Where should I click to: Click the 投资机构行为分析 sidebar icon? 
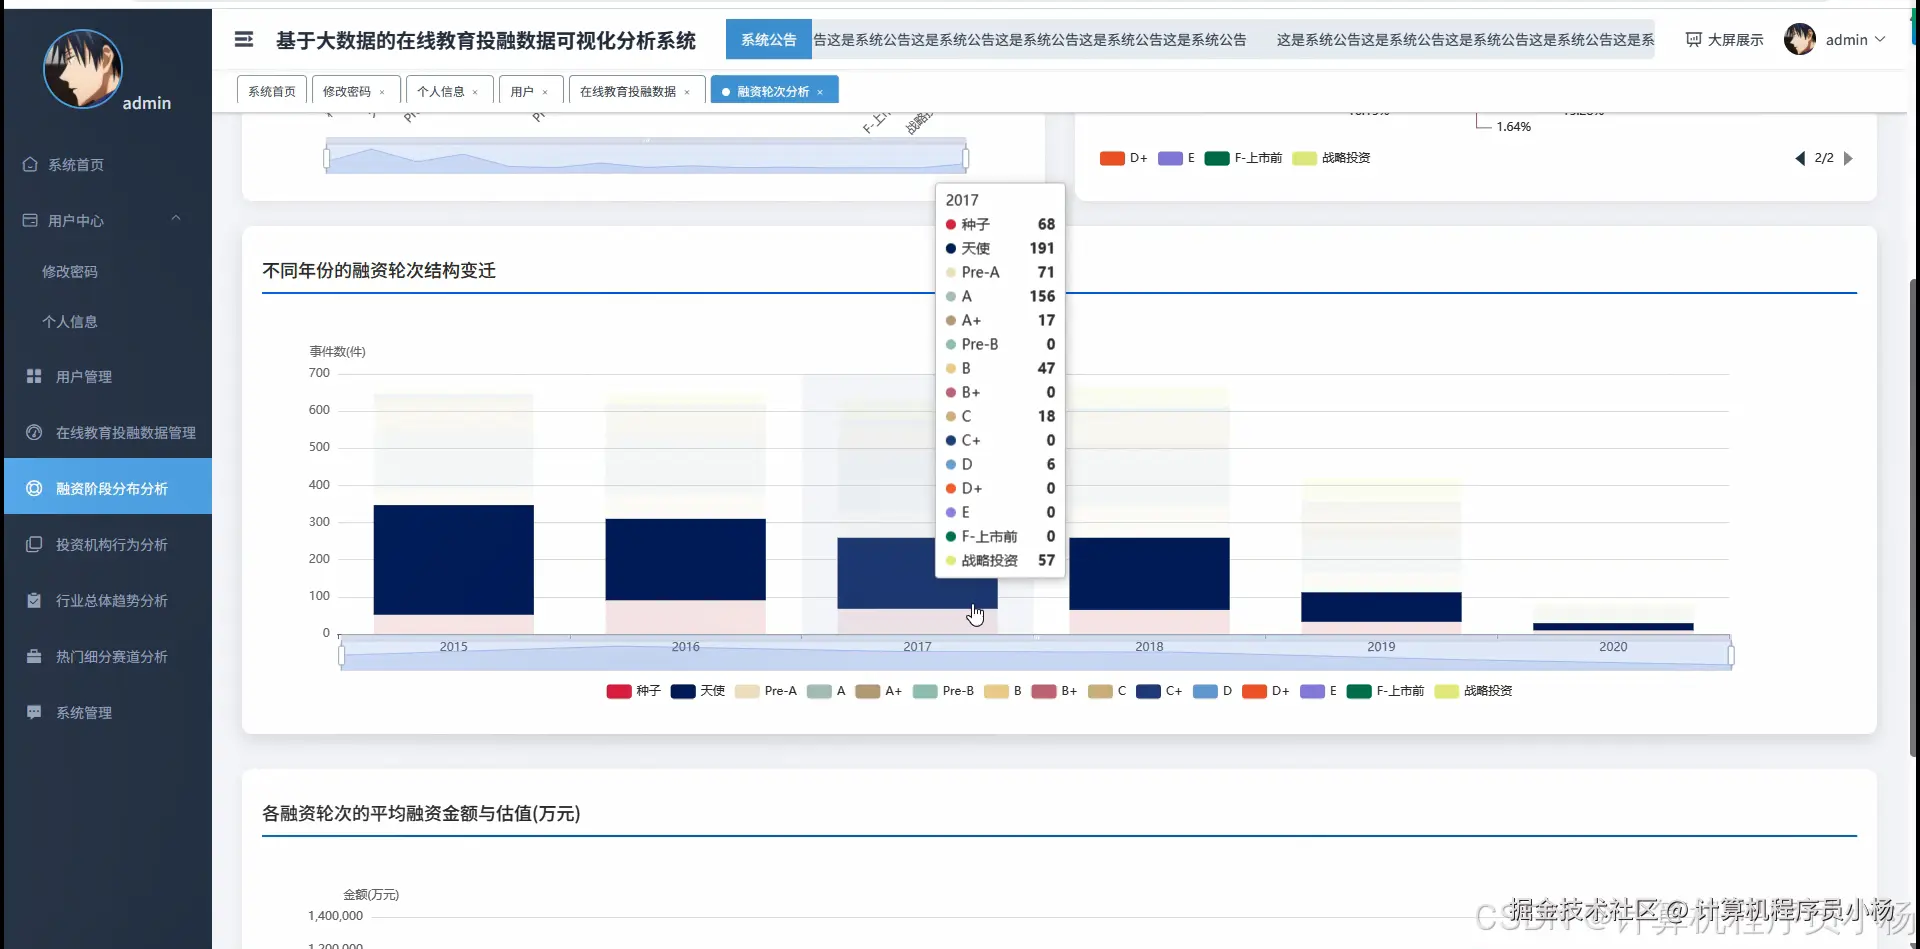click(x=34, y=545)
